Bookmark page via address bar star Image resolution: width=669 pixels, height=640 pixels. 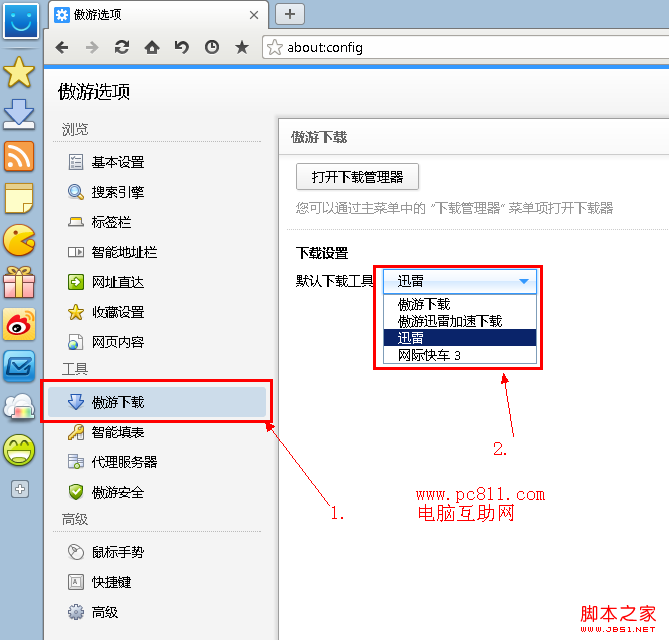click(275, 47)
